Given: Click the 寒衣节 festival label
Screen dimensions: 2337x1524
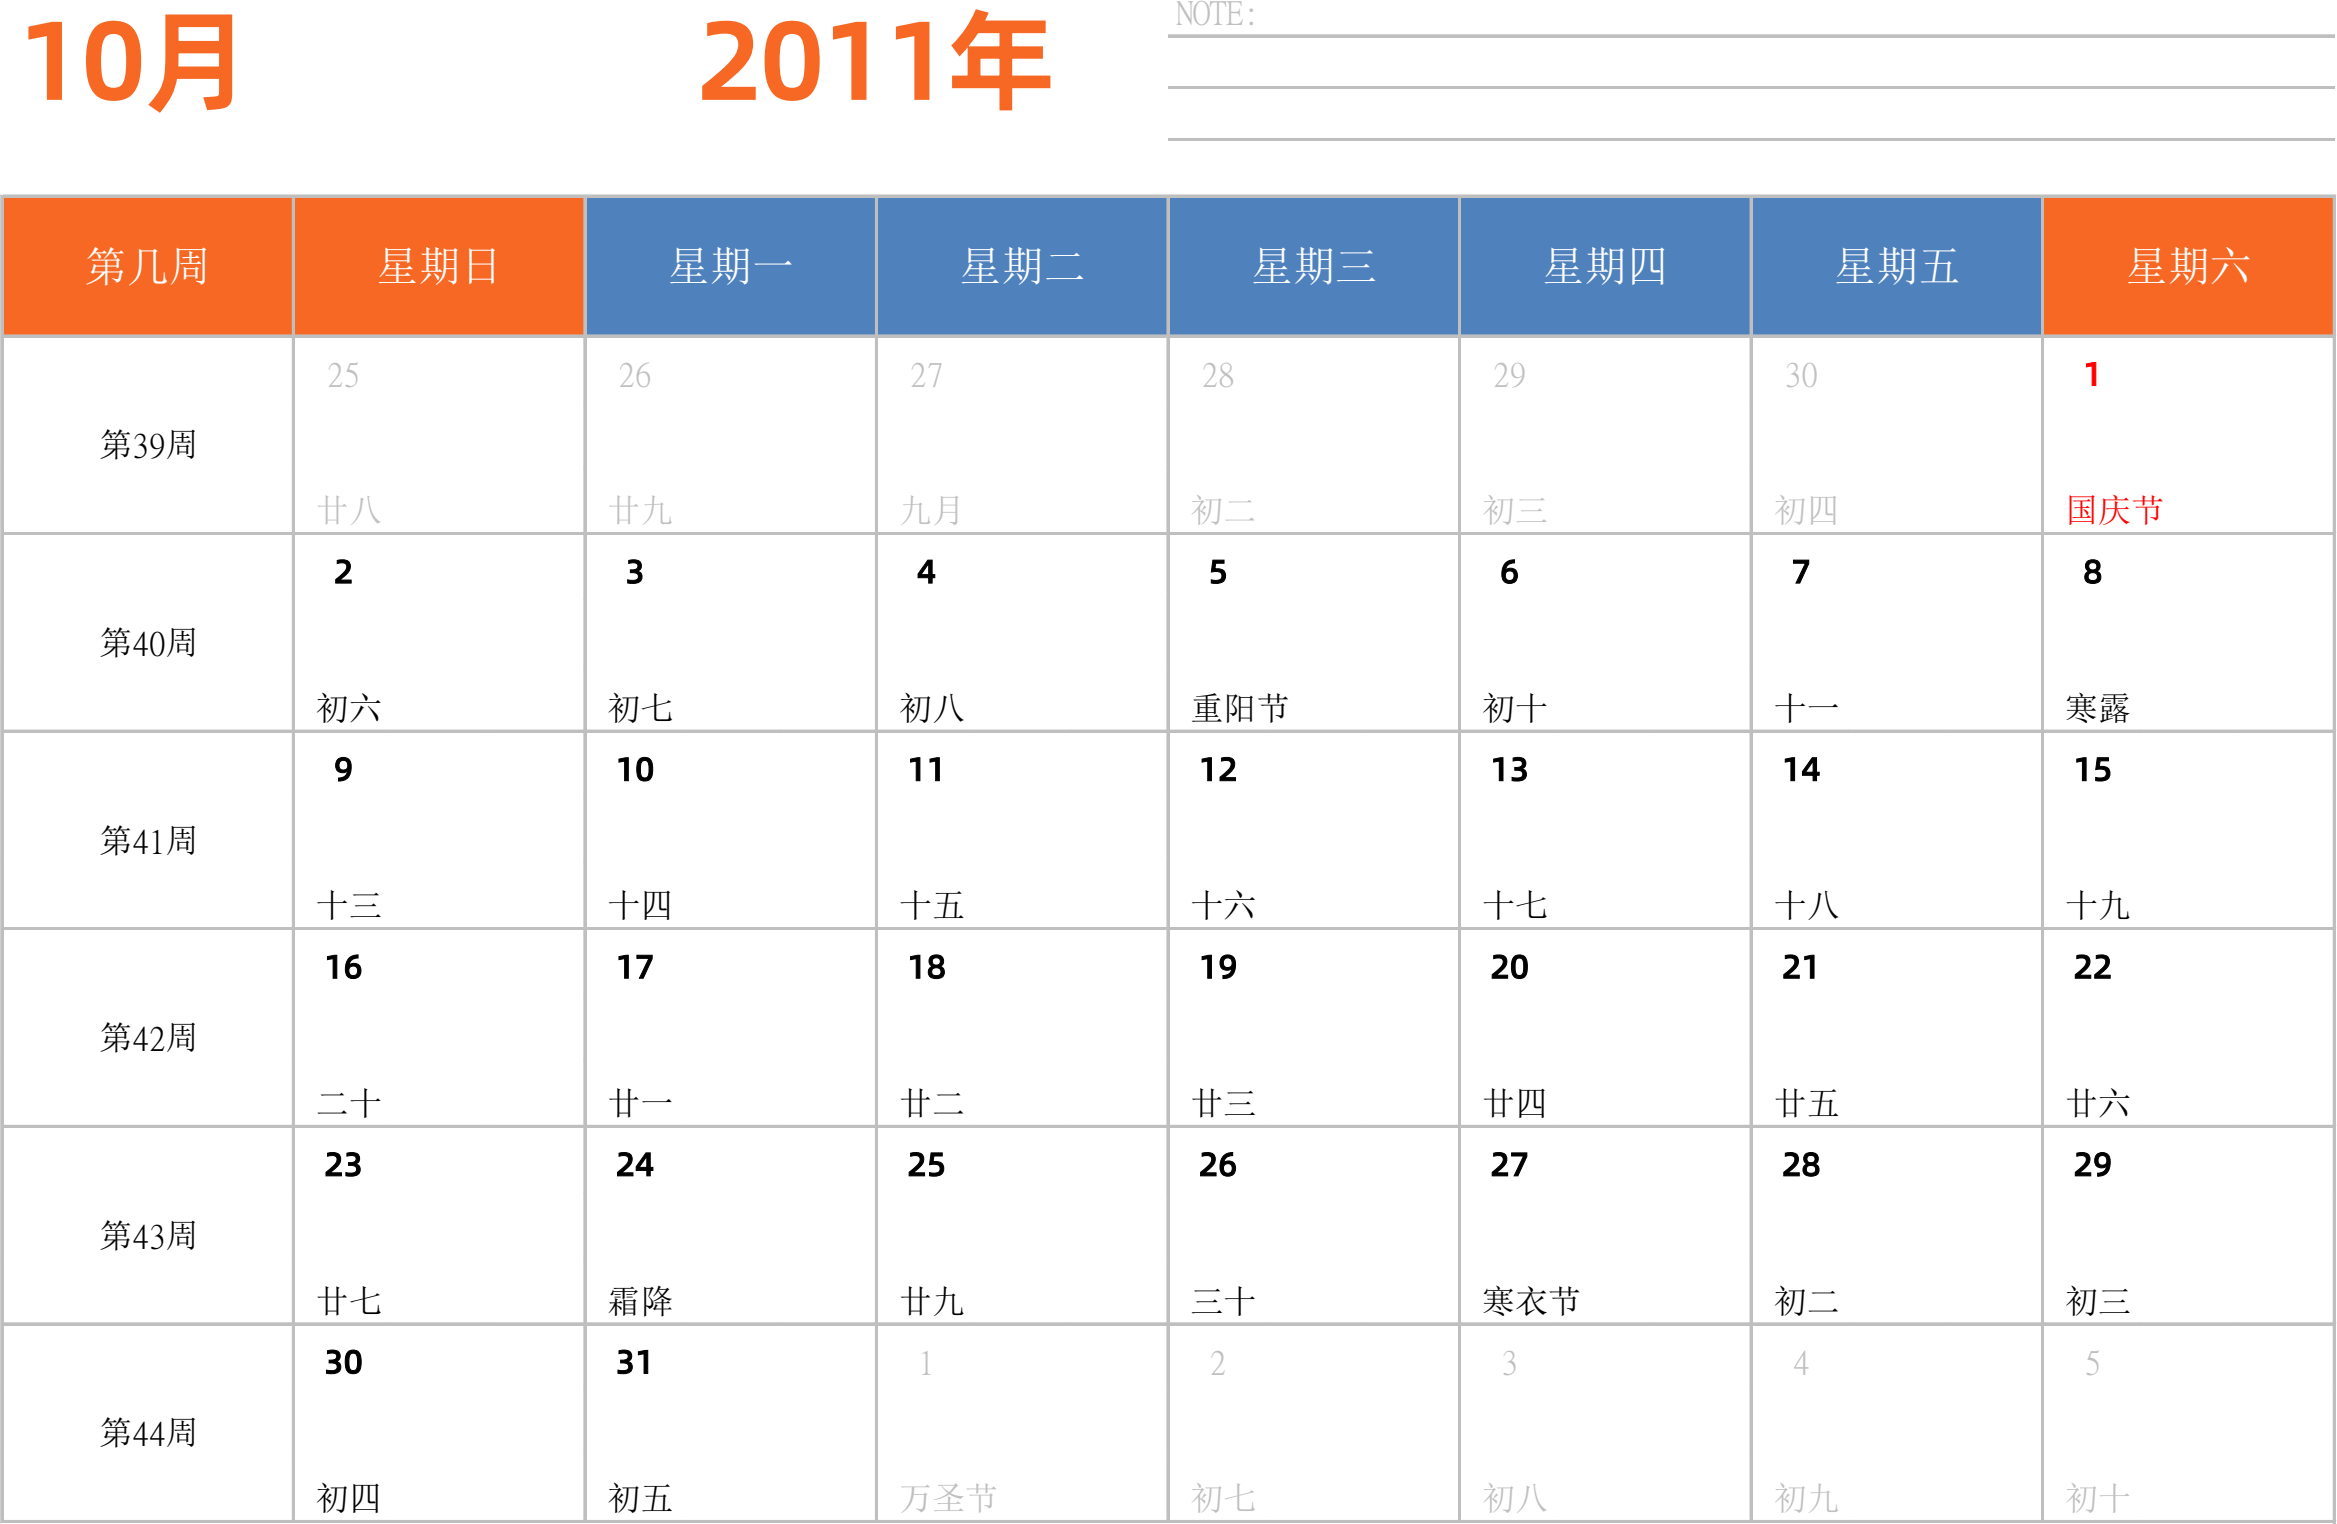Looking at the screenshot, I should 1531,1301.
